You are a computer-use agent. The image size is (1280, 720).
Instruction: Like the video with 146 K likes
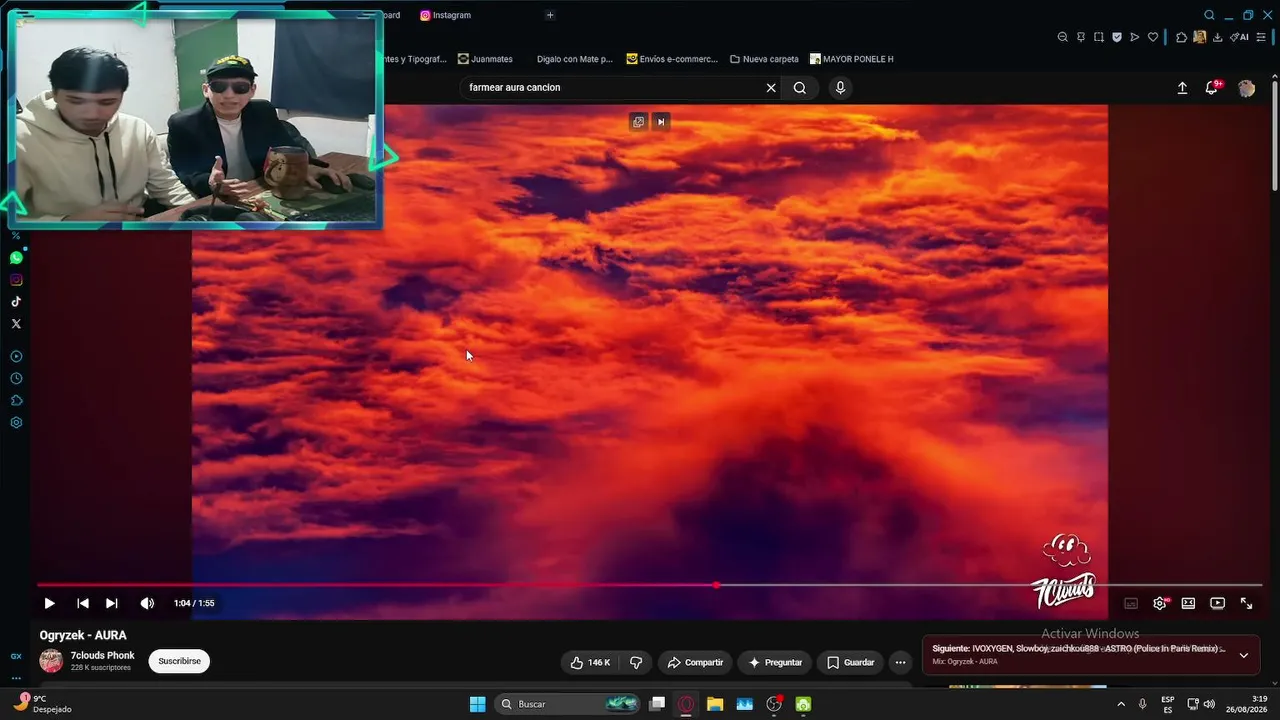(x=590, y=662)
